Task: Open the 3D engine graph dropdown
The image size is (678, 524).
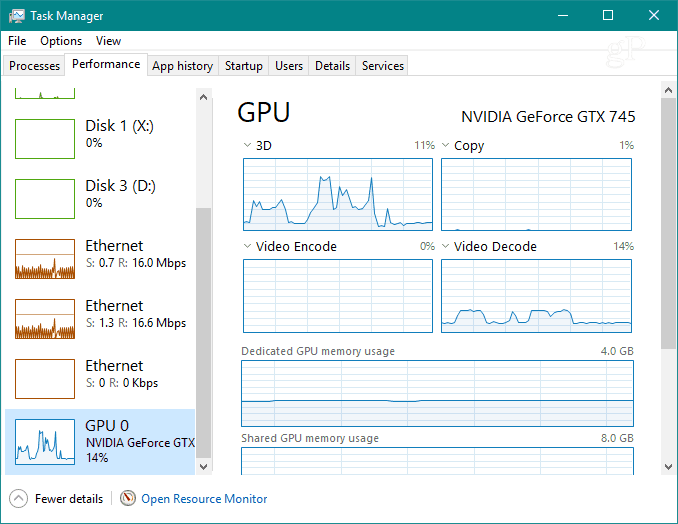Action: (x=248, y=146)
